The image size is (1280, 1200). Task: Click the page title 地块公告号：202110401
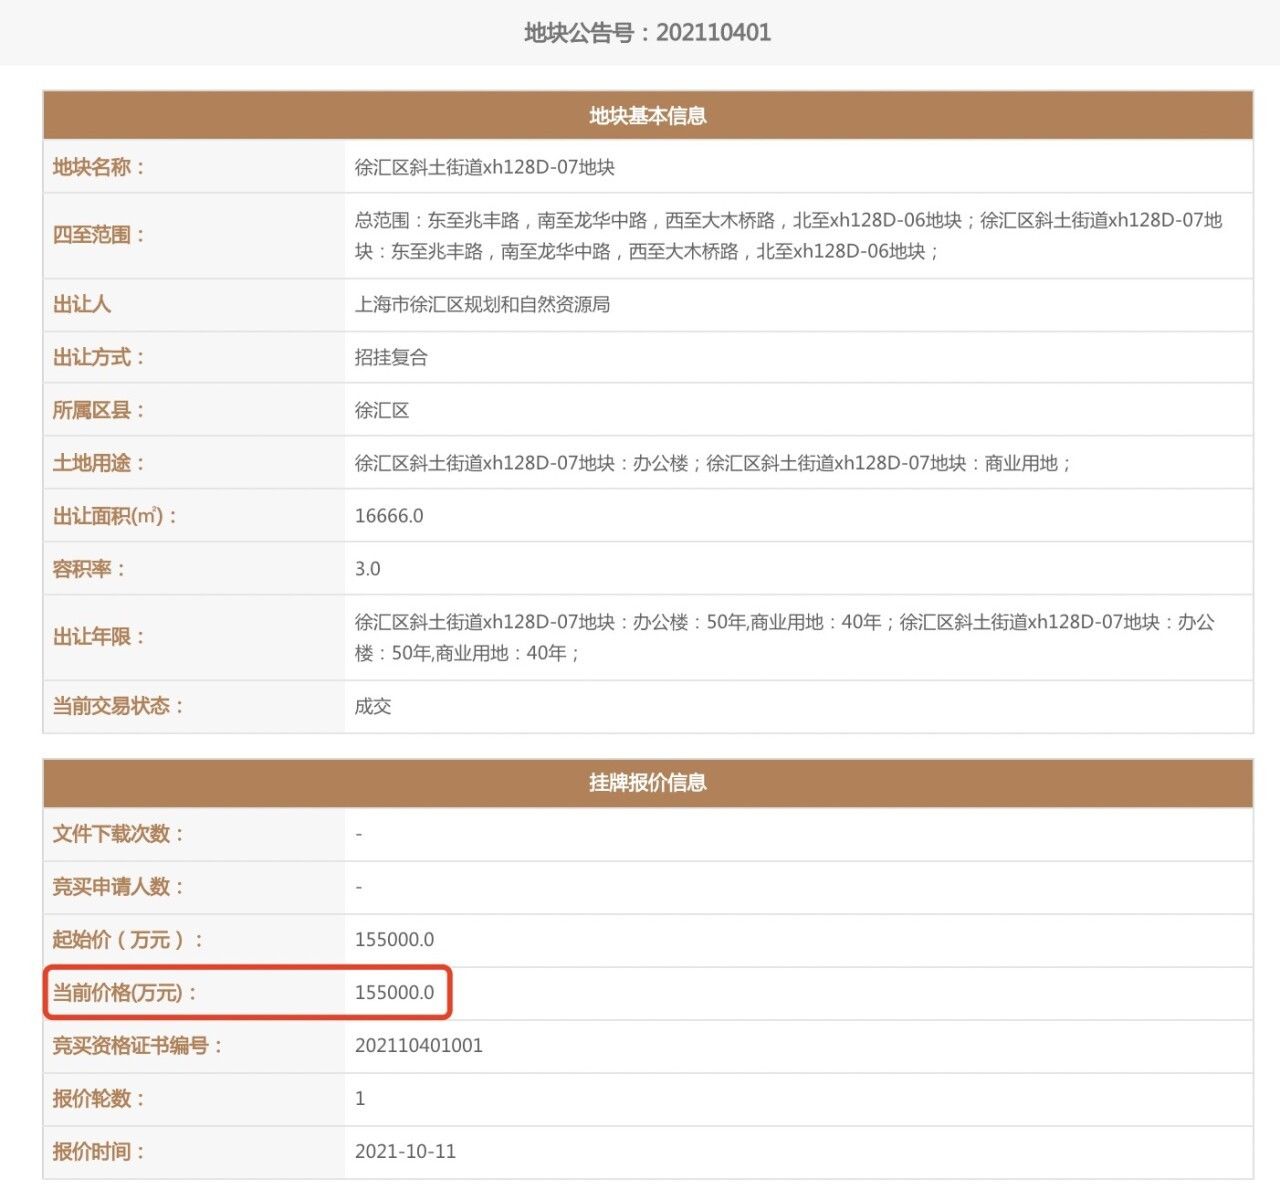coord(647,33)
